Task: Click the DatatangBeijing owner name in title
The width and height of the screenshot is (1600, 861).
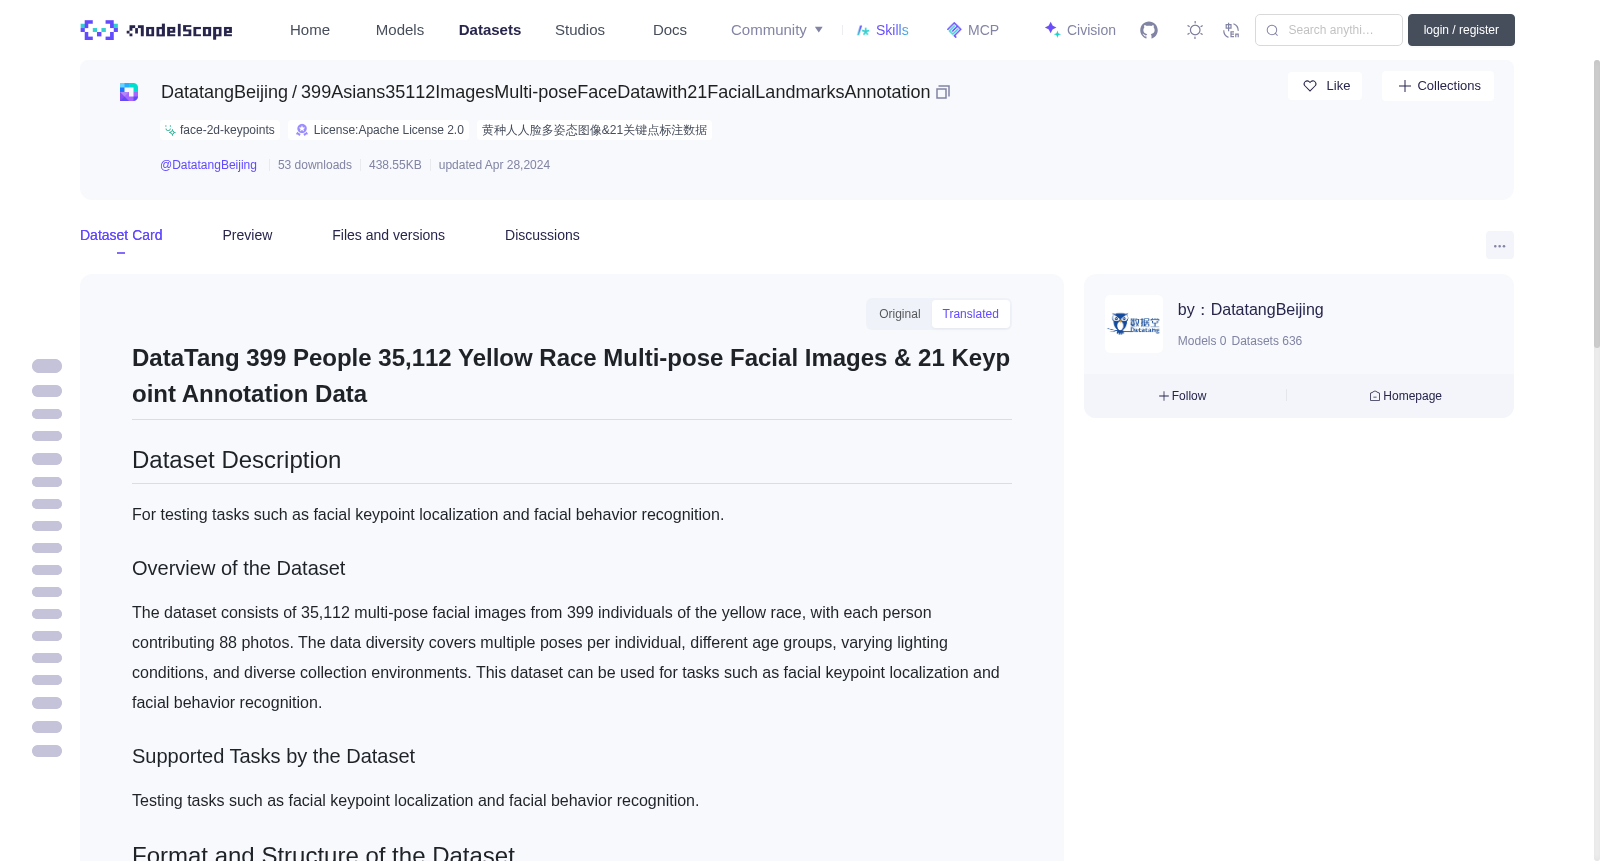Action: pyautogui.click(x=224, y=92)
